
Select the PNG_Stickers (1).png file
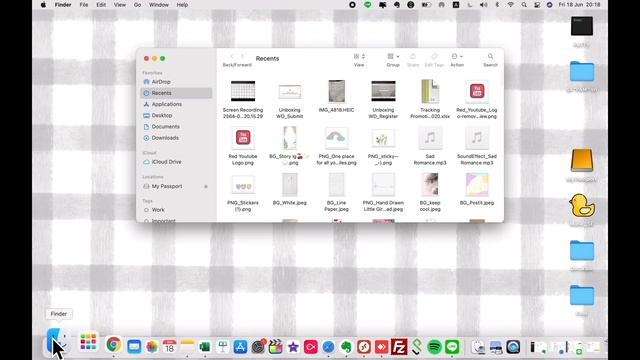(x=243, y=192)
